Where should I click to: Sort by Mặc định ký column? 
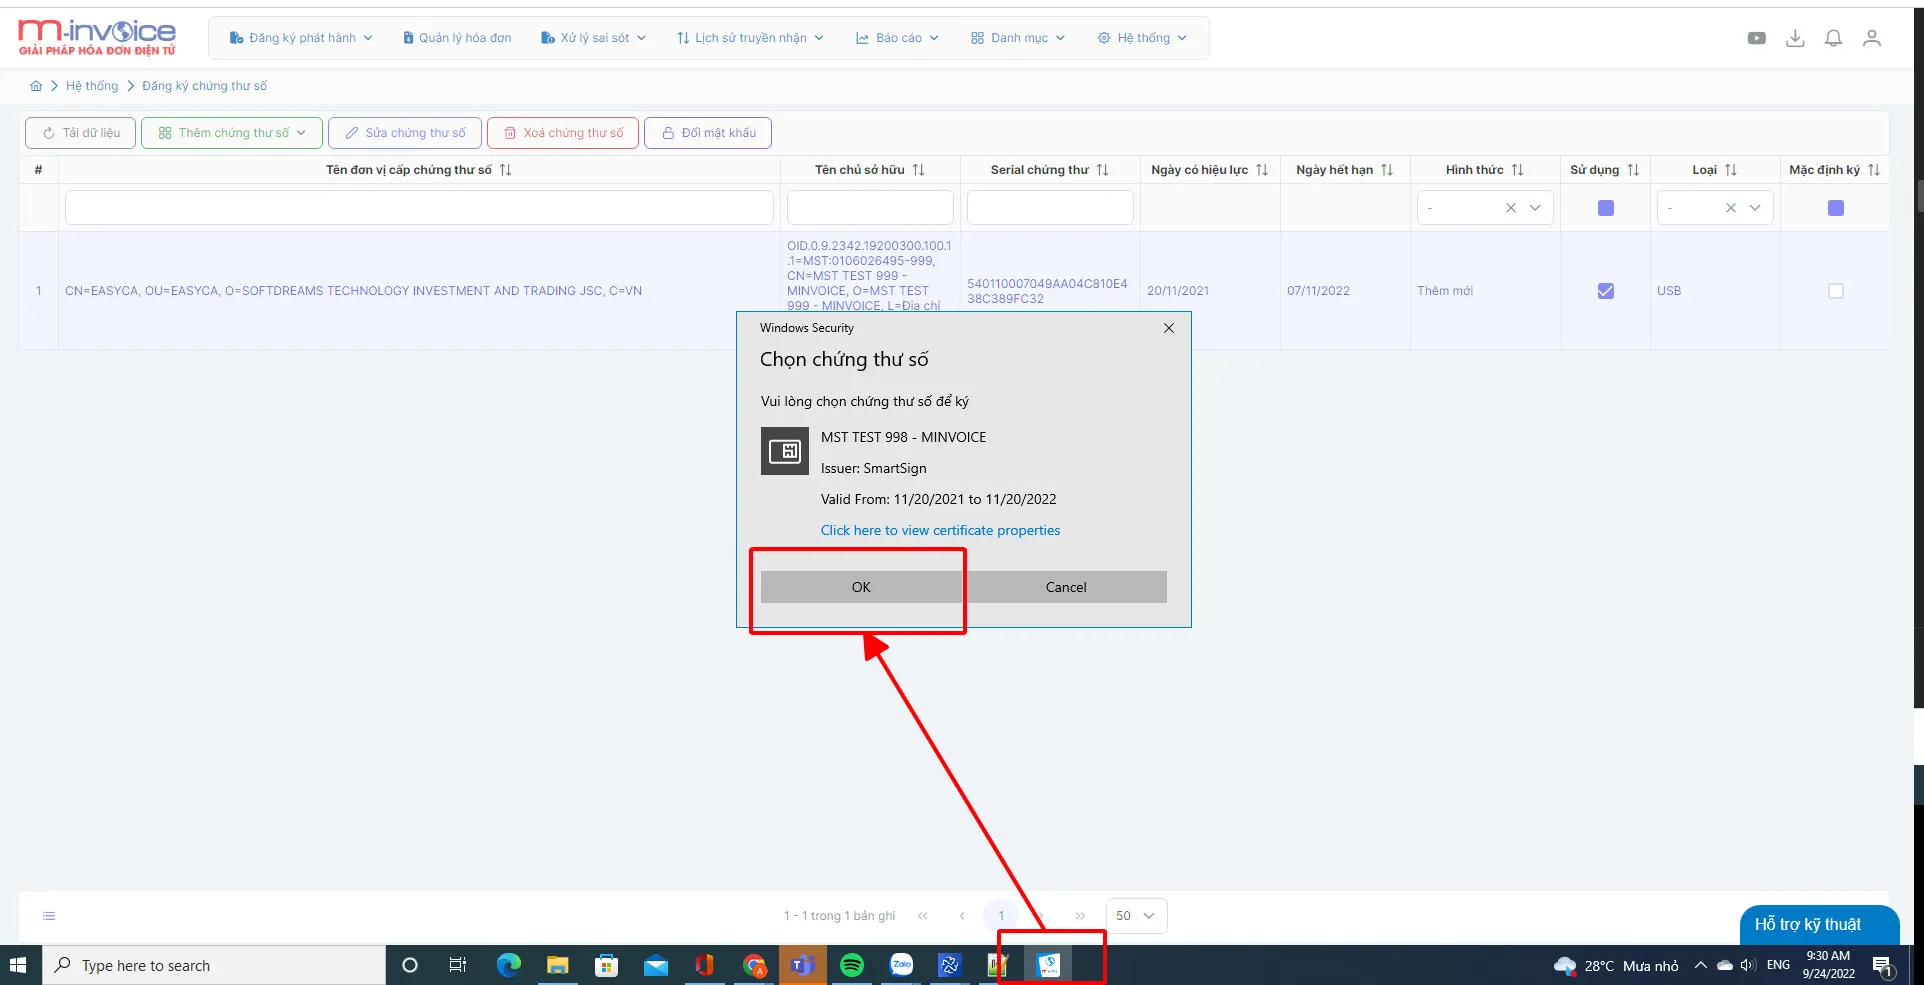(1874, 170)
